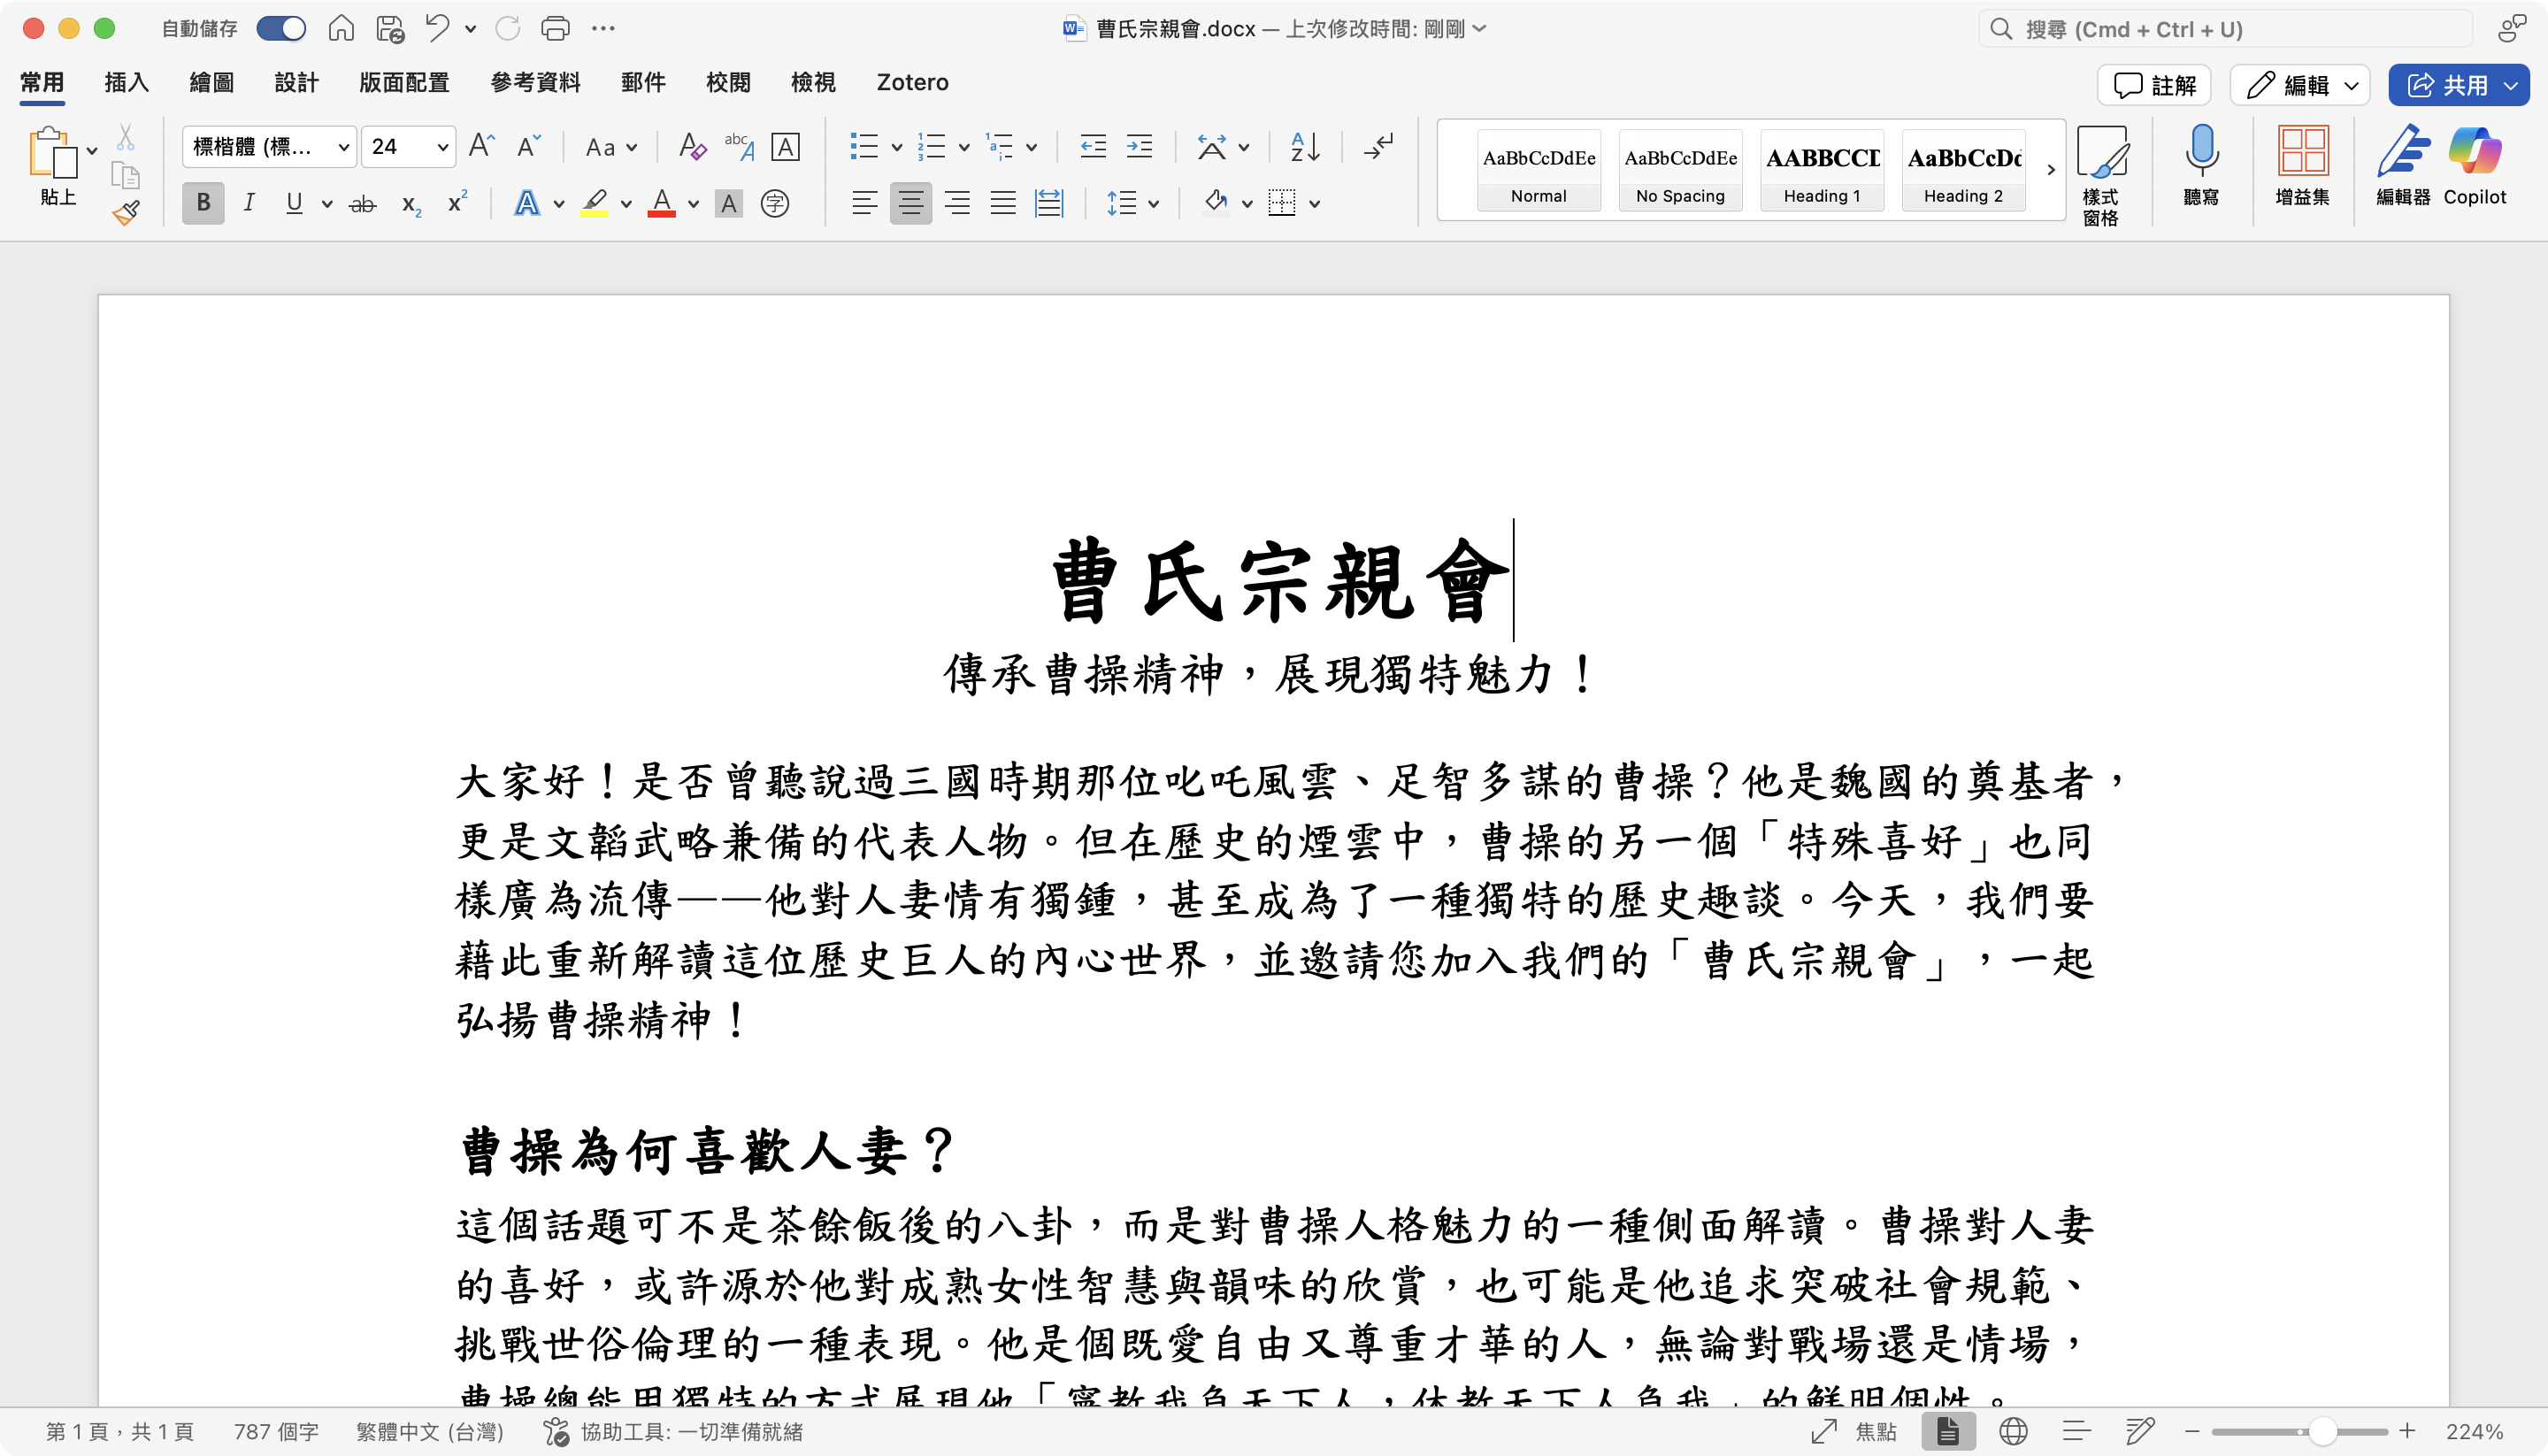2548x1456 pixels.
Task: Turn off the 自動儲存 AutoSave switch
Action: [x=281, y=28]
